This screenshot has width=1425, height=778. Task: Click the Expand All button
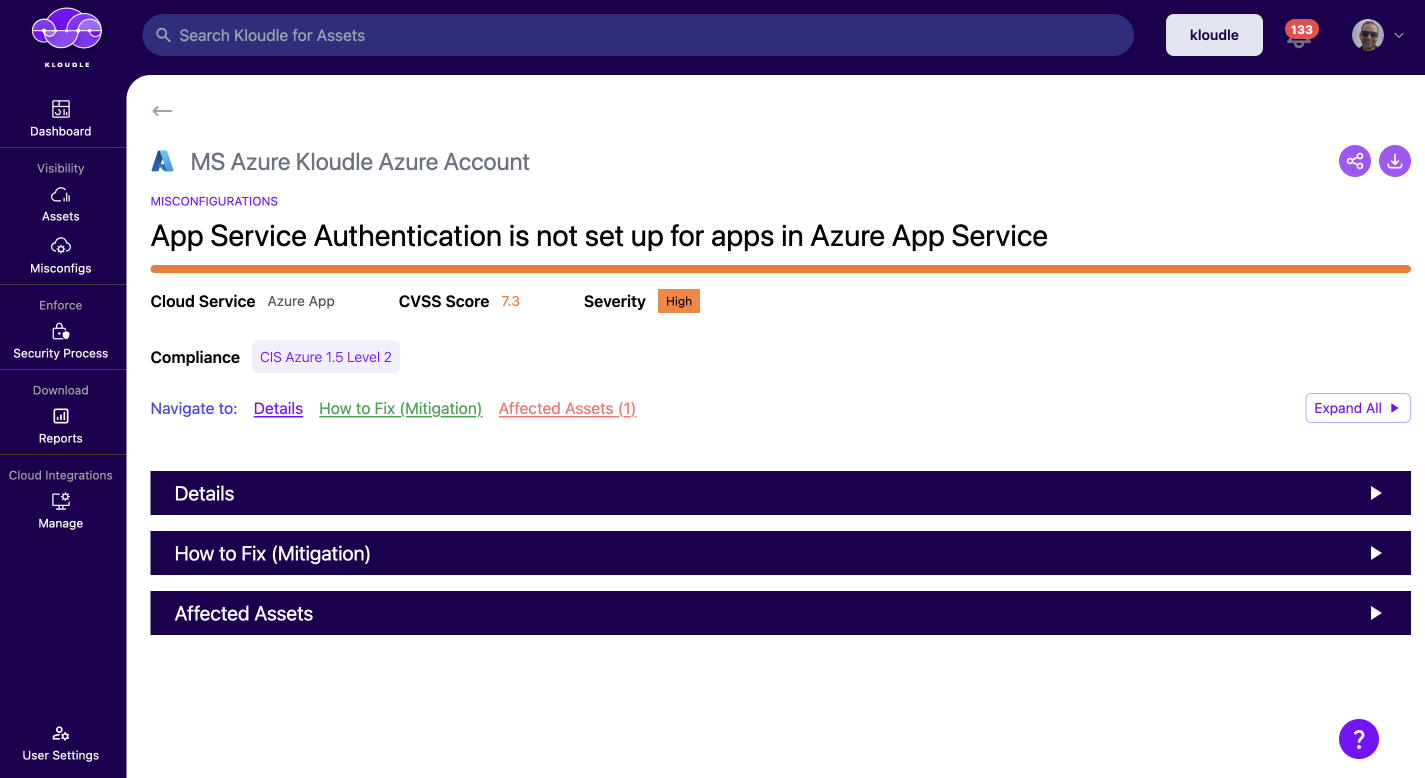(x=1357, y=408)
